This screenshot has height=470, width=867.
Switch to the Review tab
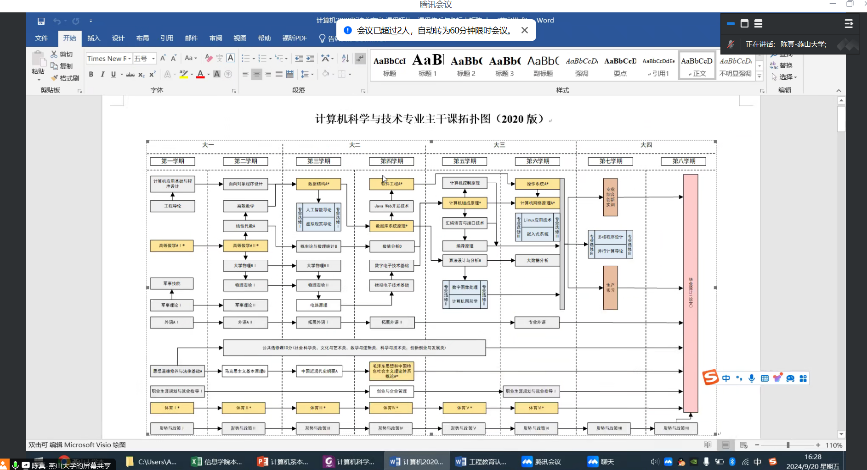coord(215,38)
